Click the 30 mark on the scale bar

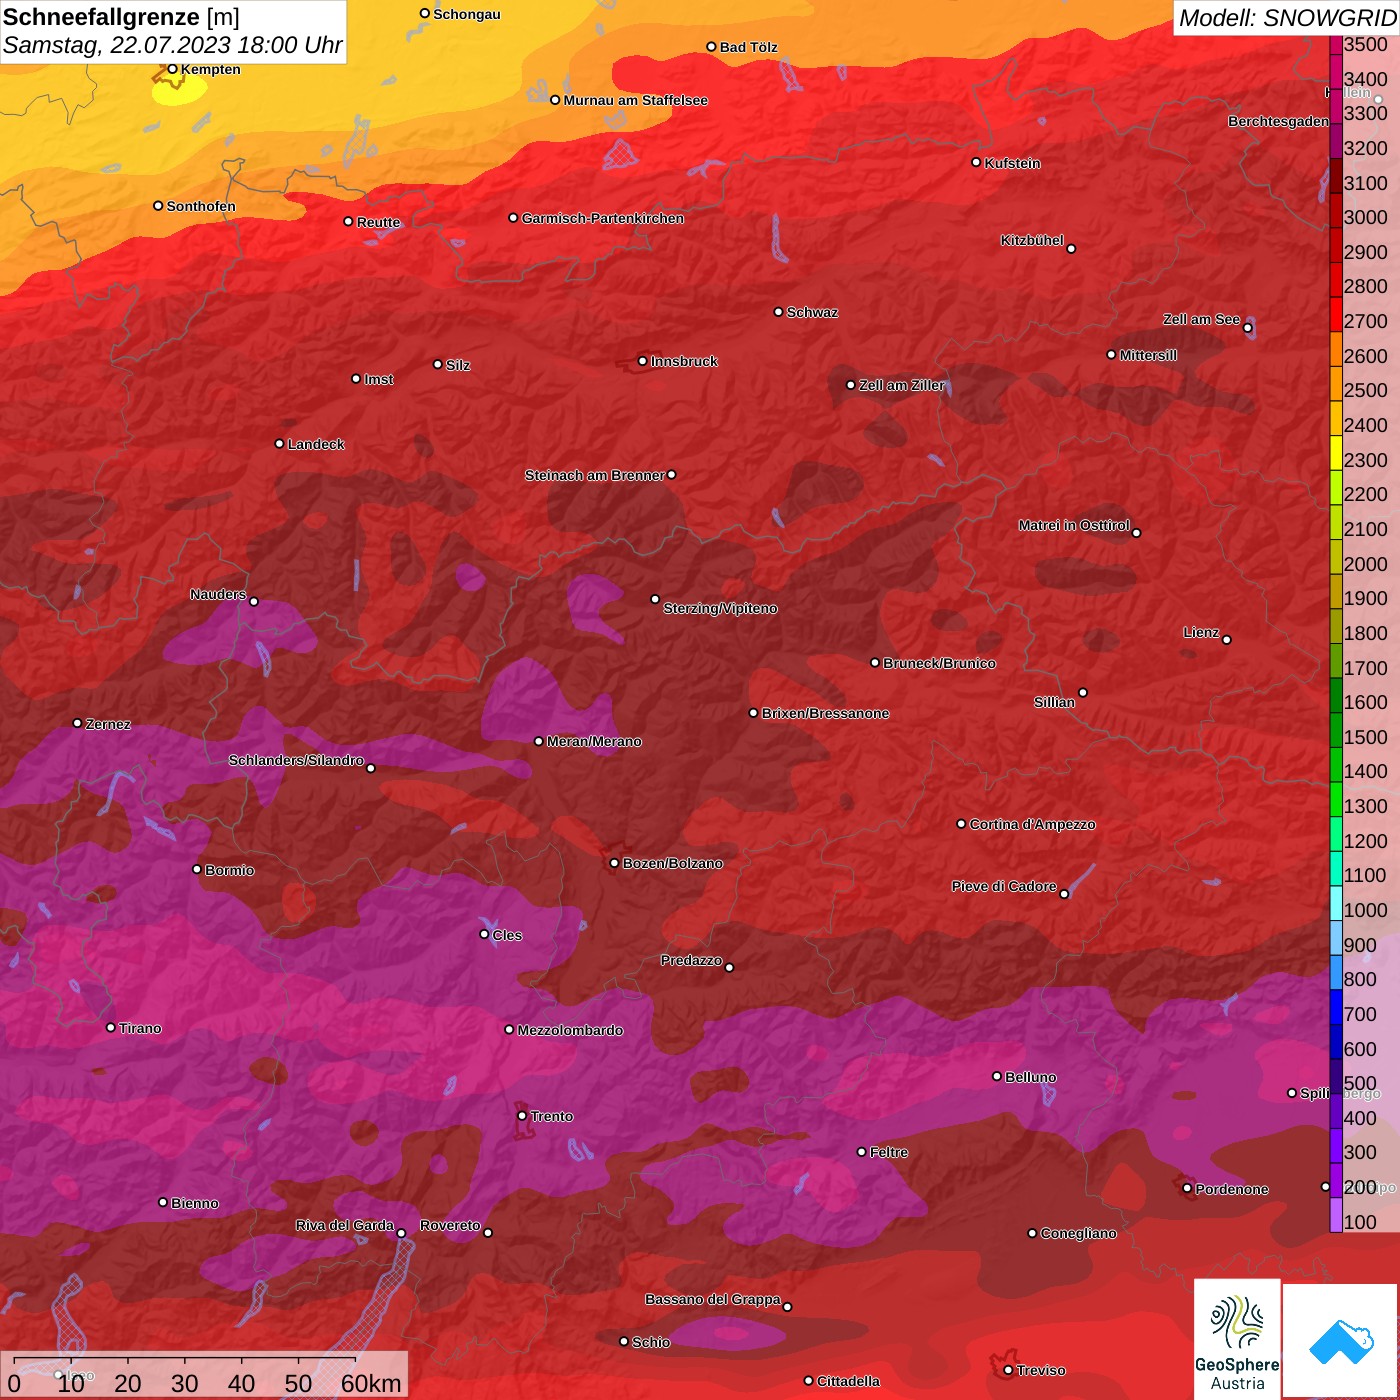[x=184, y=1383]
